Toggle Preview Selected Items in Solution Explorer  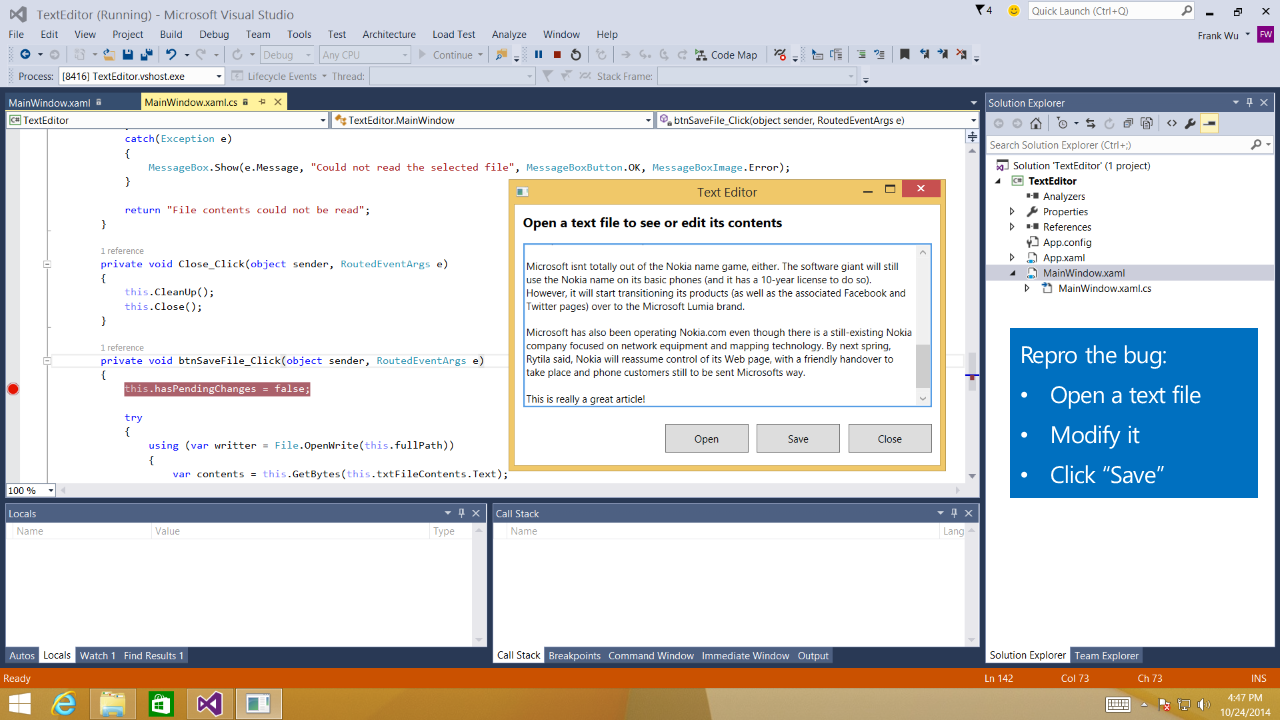tap(1209, 123)
